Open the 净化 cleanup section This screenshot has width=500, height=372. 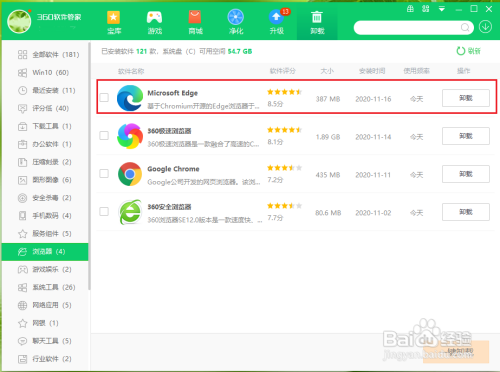pos(236,22)
